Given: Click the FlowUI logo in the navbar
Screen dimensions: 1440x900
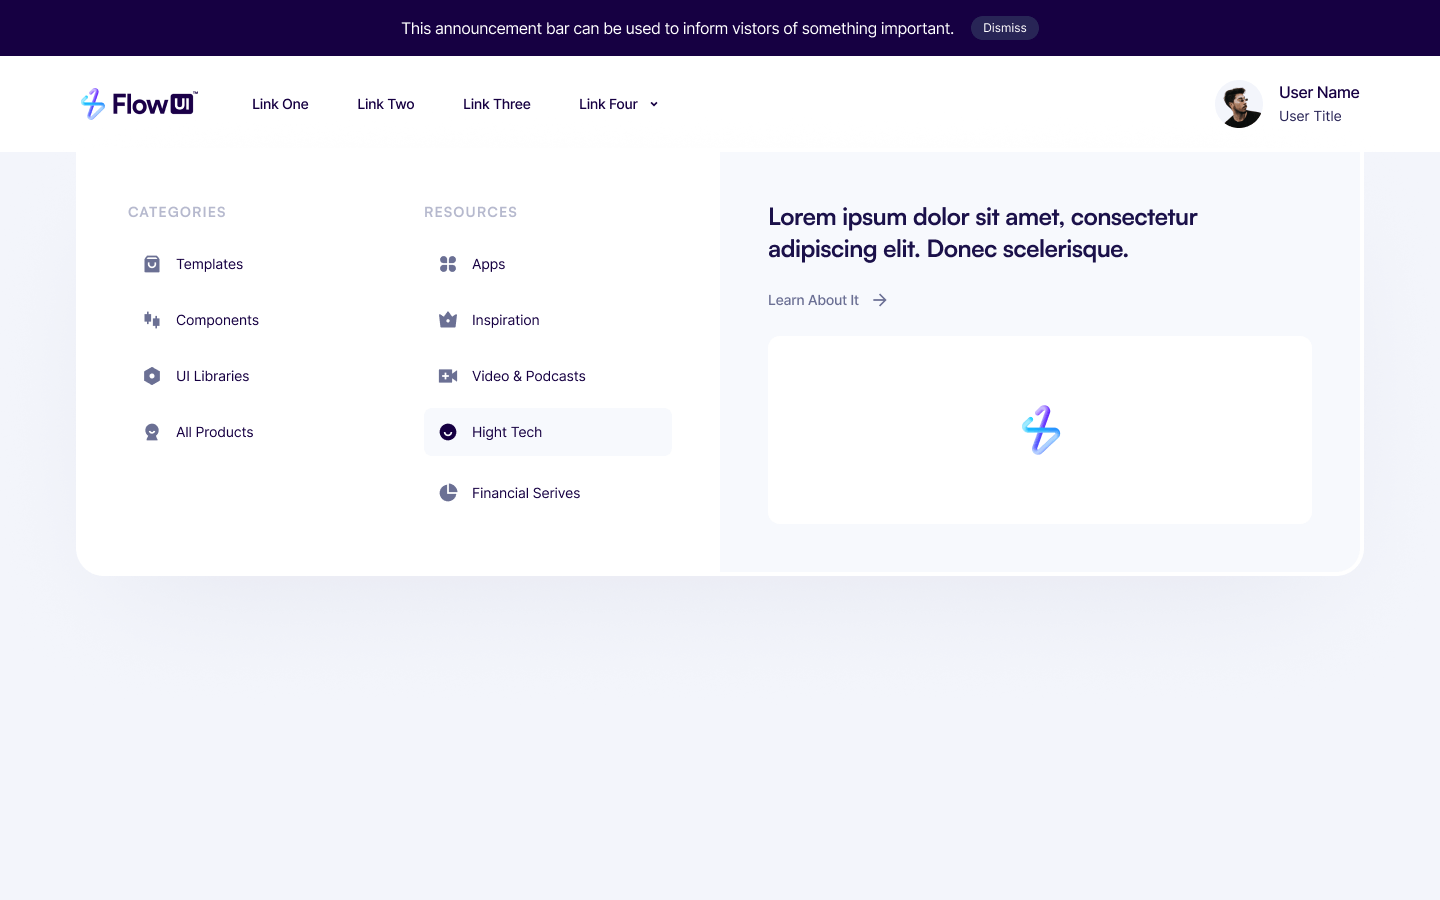Looking at the screenshot, I should coord(139,104).
